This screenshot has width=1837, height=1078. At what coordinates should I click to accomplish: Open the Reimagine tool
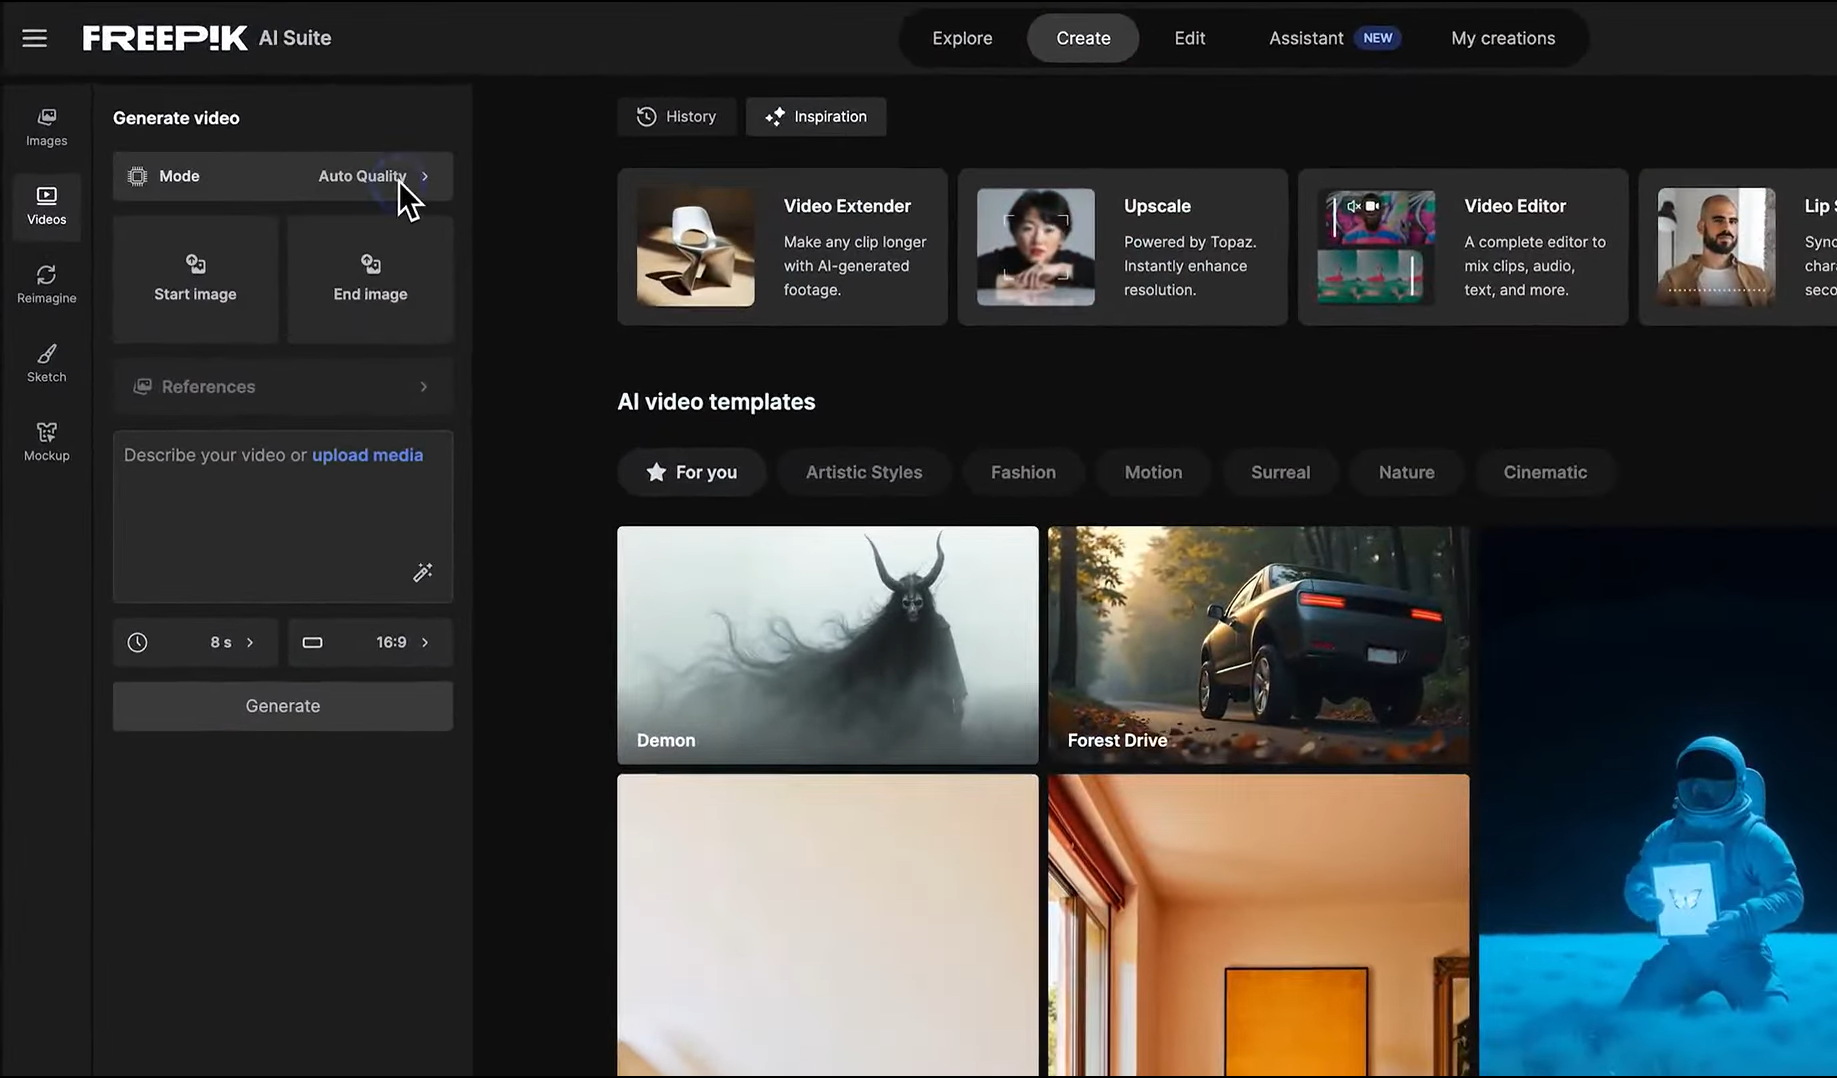coord(46,284)
